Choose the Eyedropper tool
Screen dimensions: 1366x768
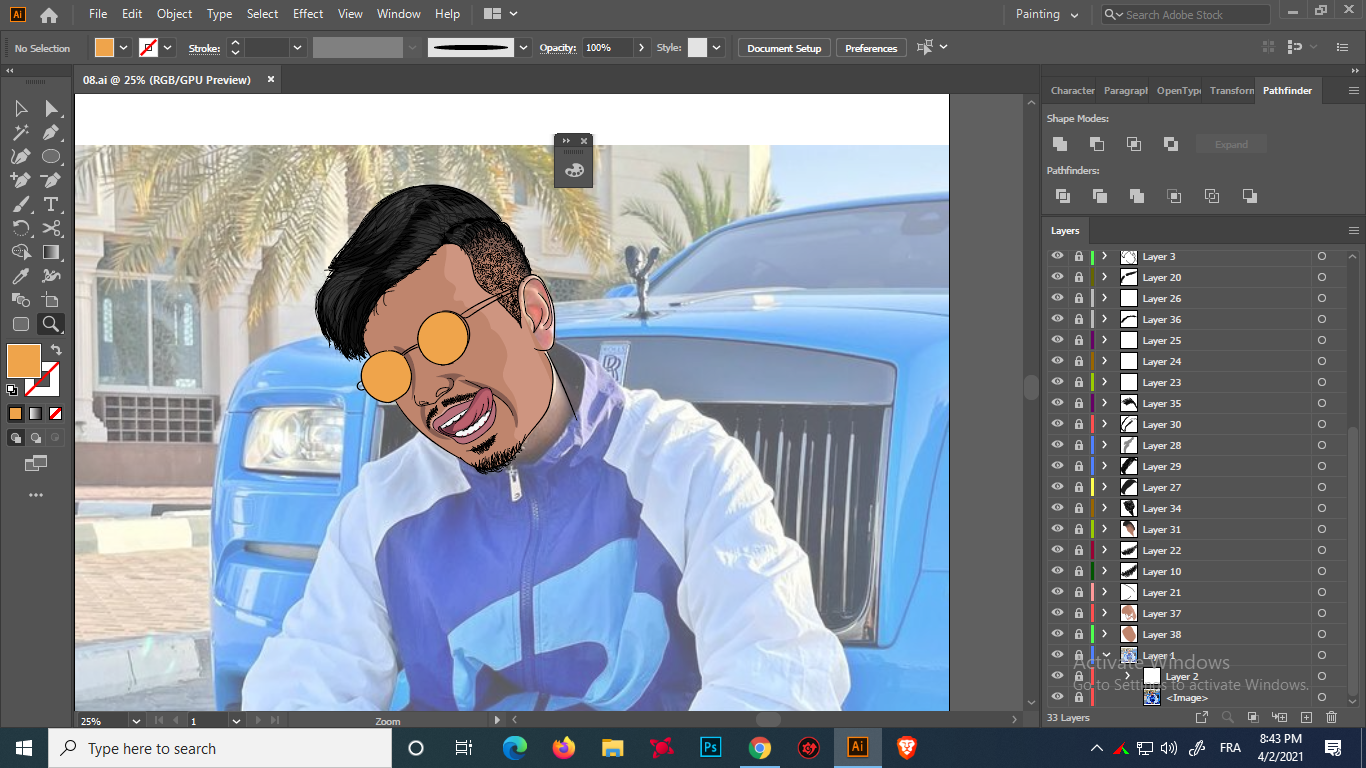[x=20, y=276]
